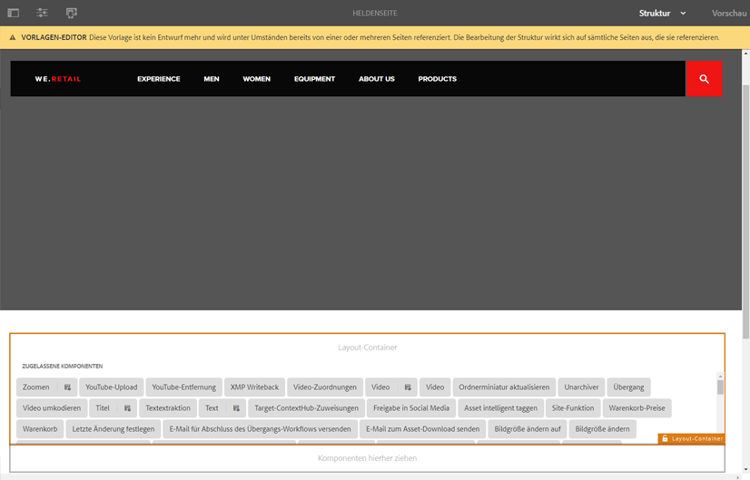Click Ordnerminiatur aktualisieren chip
The image size is (750, 480).
504,387
